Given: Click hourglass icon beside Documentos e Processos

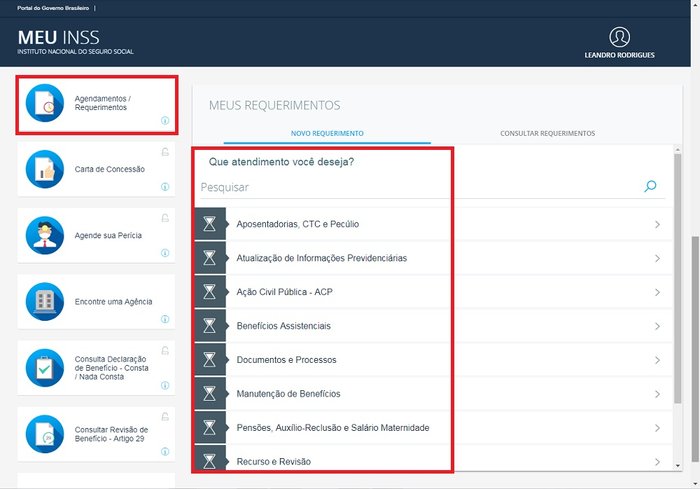Looking at the screenshot, I should click(x=210, y=359).
